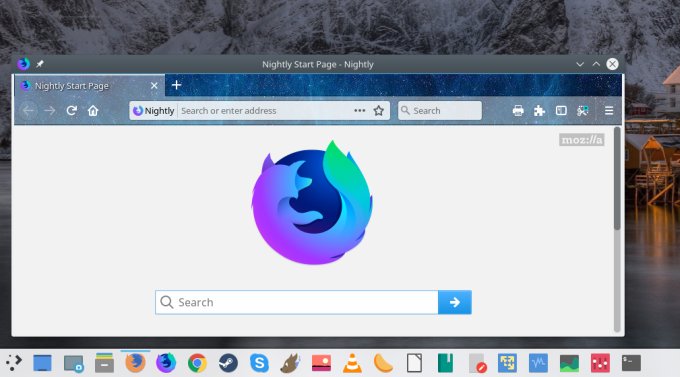
Task: Click the Nightly identity box in address bar
Action: (x=154, y=111)
